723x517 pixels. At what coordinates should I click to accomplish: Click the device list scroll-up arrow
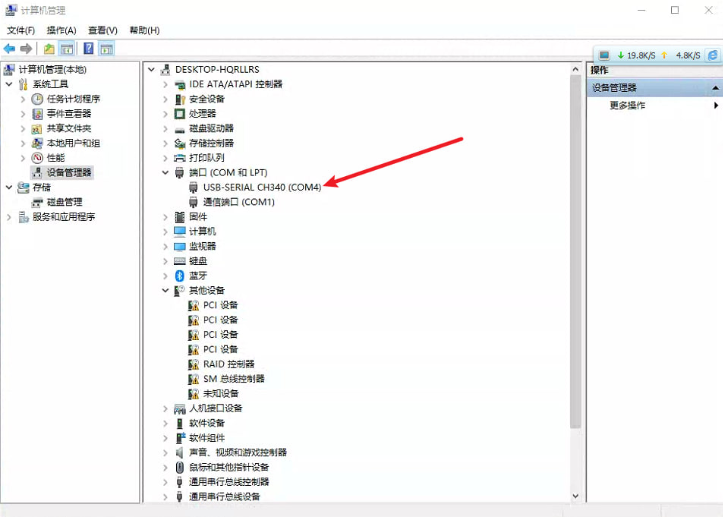pyautogui.click(x=575, y=69)
